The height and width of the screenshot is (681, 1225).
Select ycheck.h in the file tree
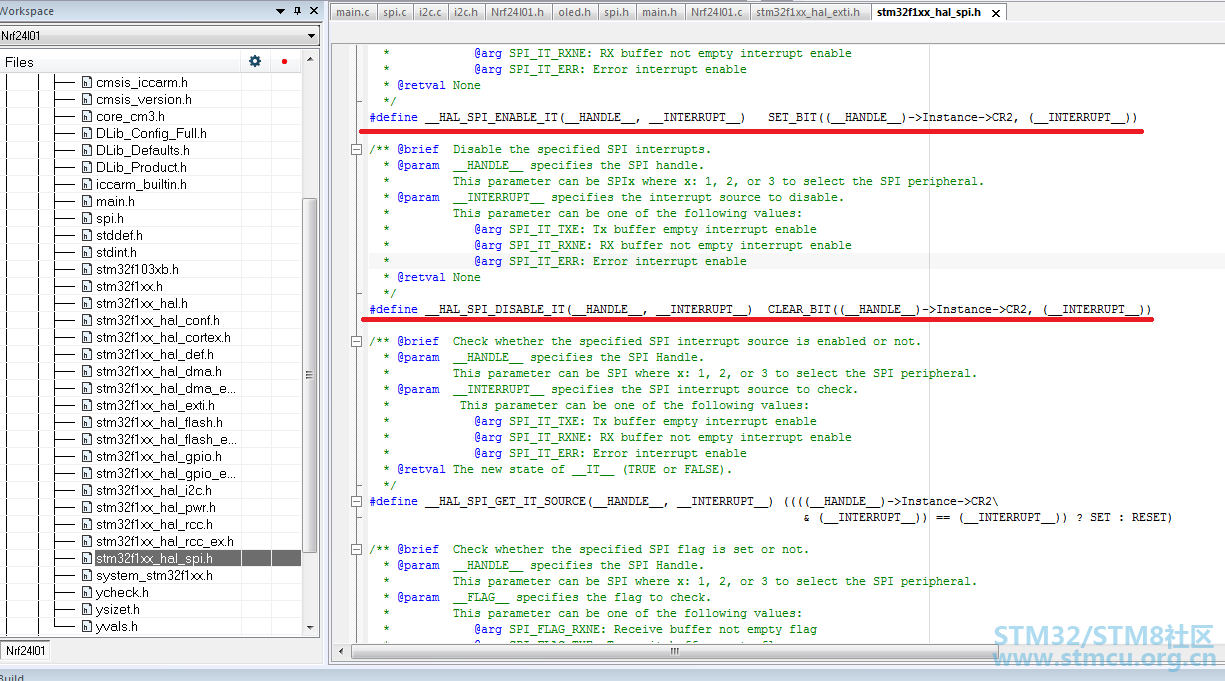coord(122,592)
